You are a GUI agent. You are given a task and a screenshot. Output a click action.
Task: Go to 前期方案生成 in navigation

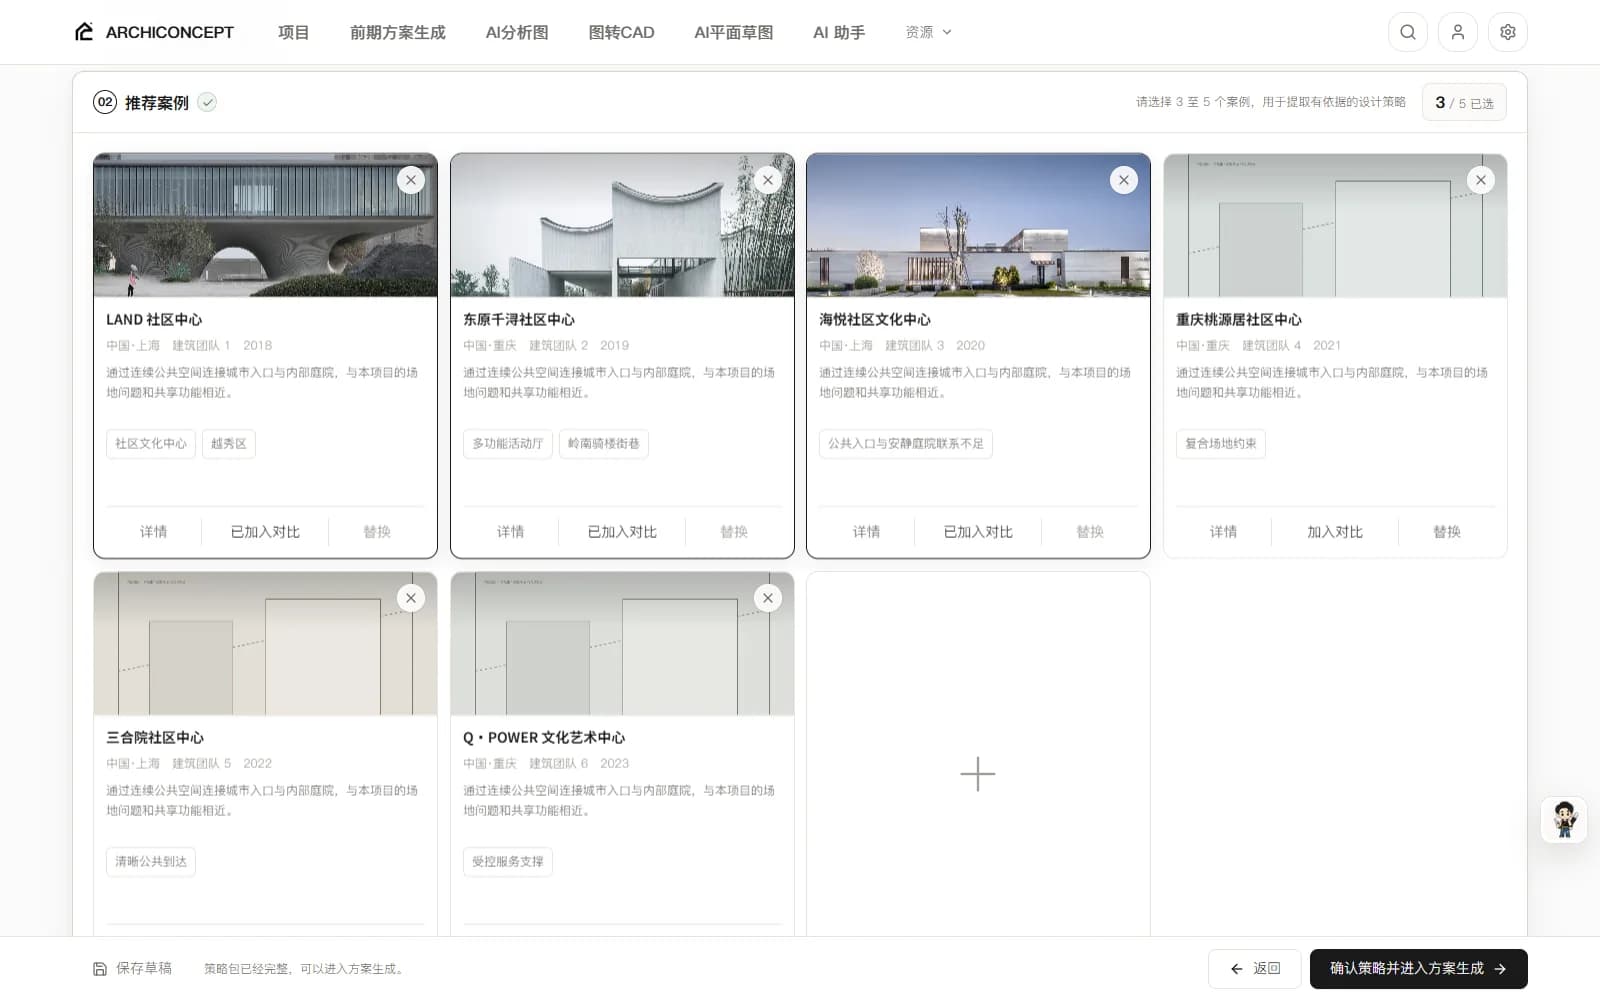click(x=398, y=32)
